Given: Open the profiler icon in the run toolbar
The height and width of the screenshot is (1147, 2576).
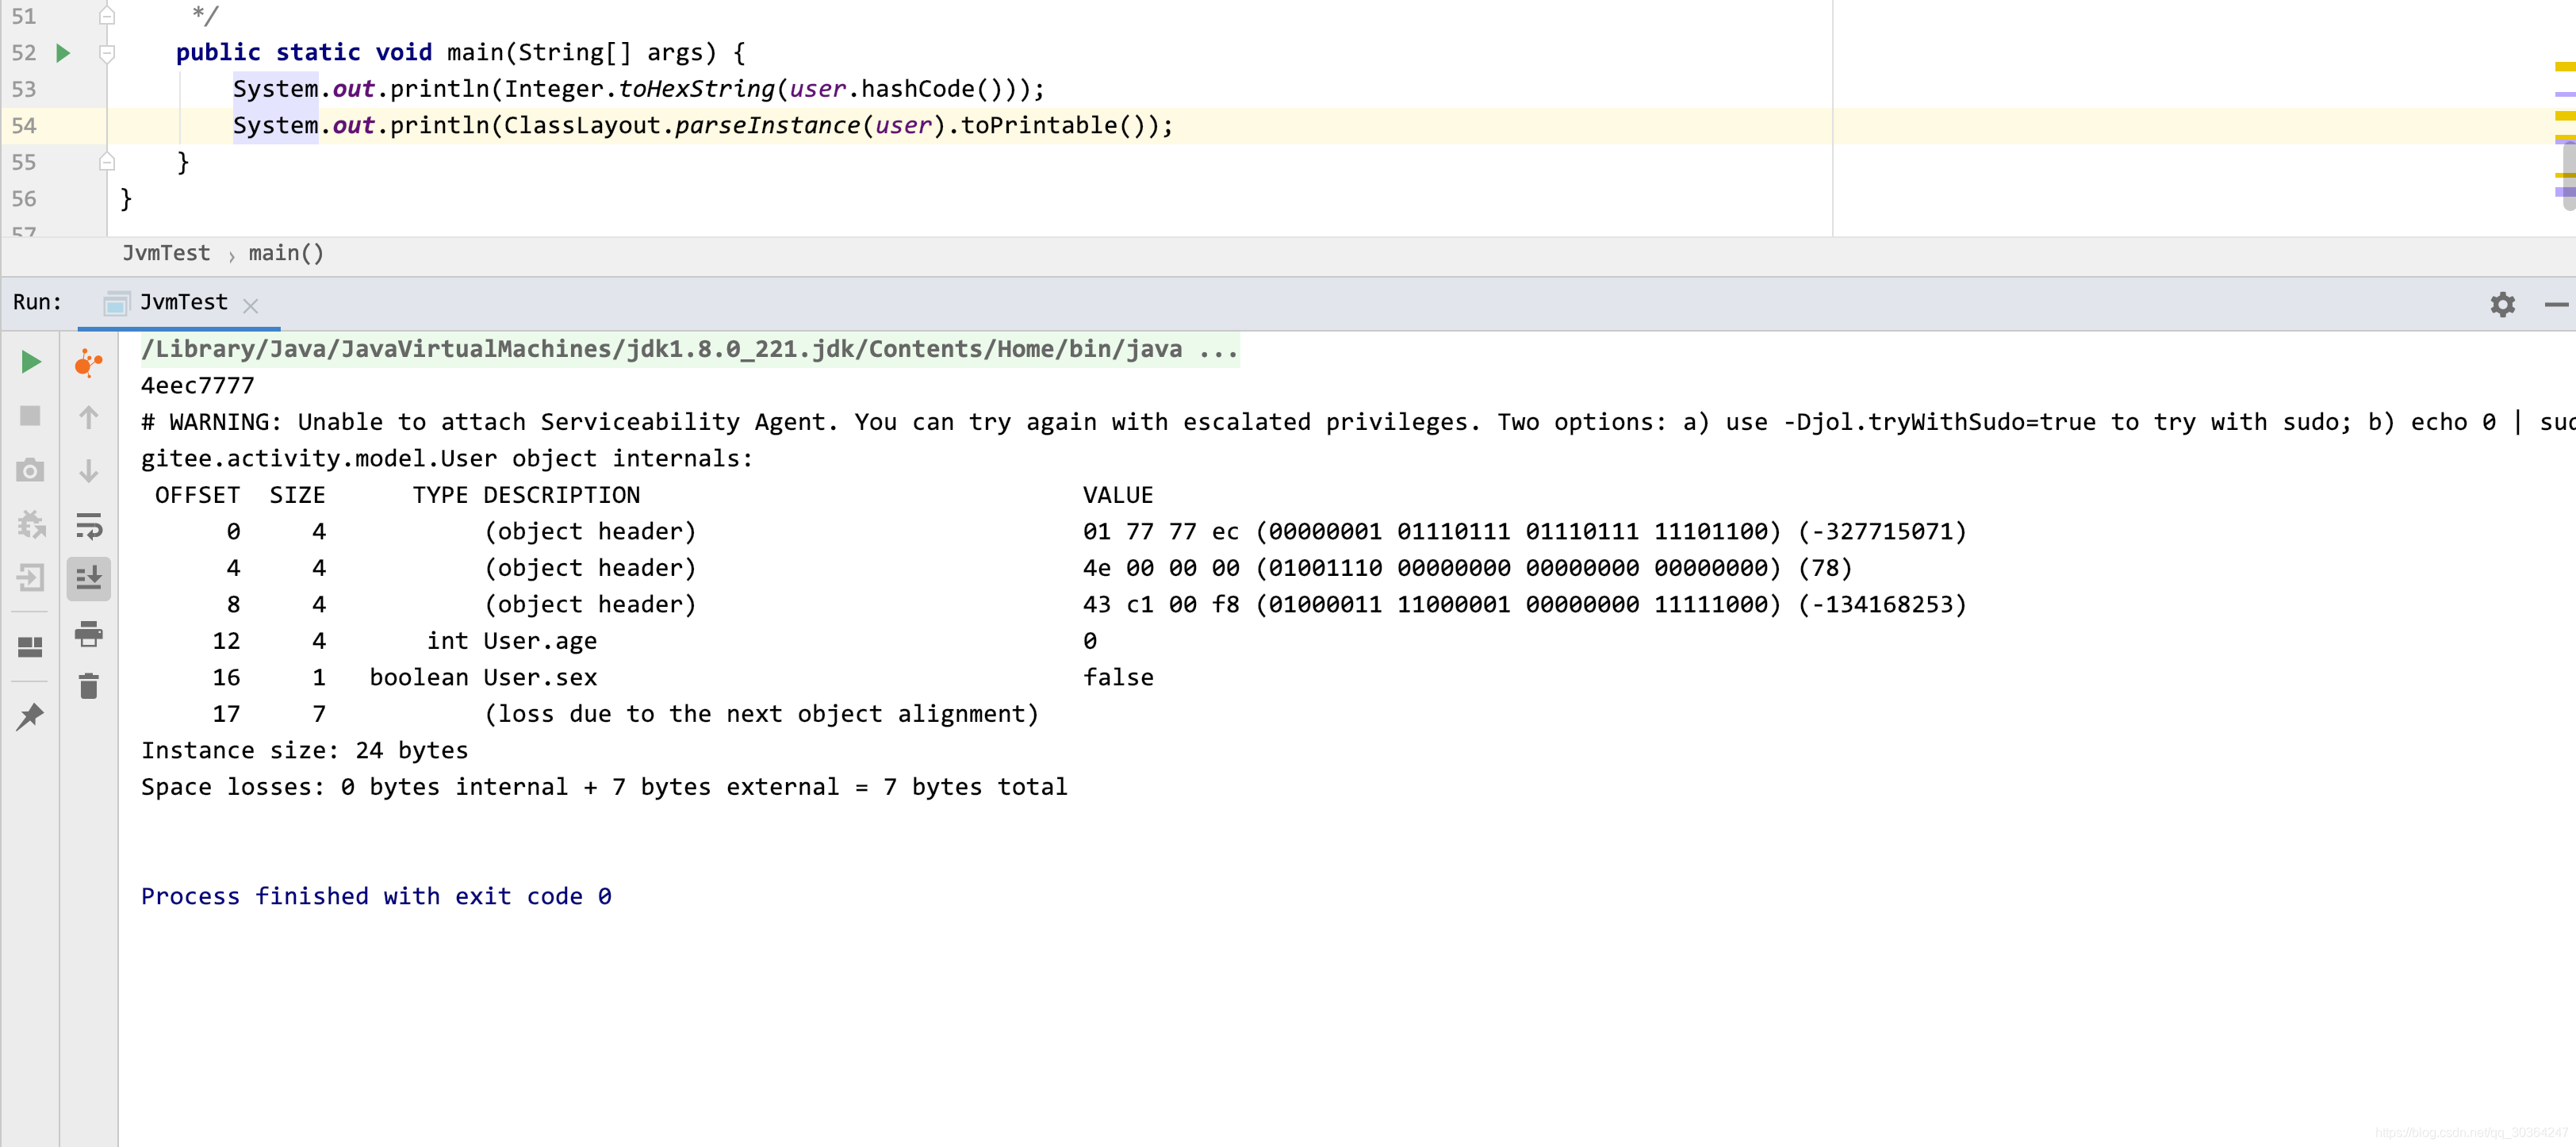Looking at the screenshot, I should click(87, 363).
